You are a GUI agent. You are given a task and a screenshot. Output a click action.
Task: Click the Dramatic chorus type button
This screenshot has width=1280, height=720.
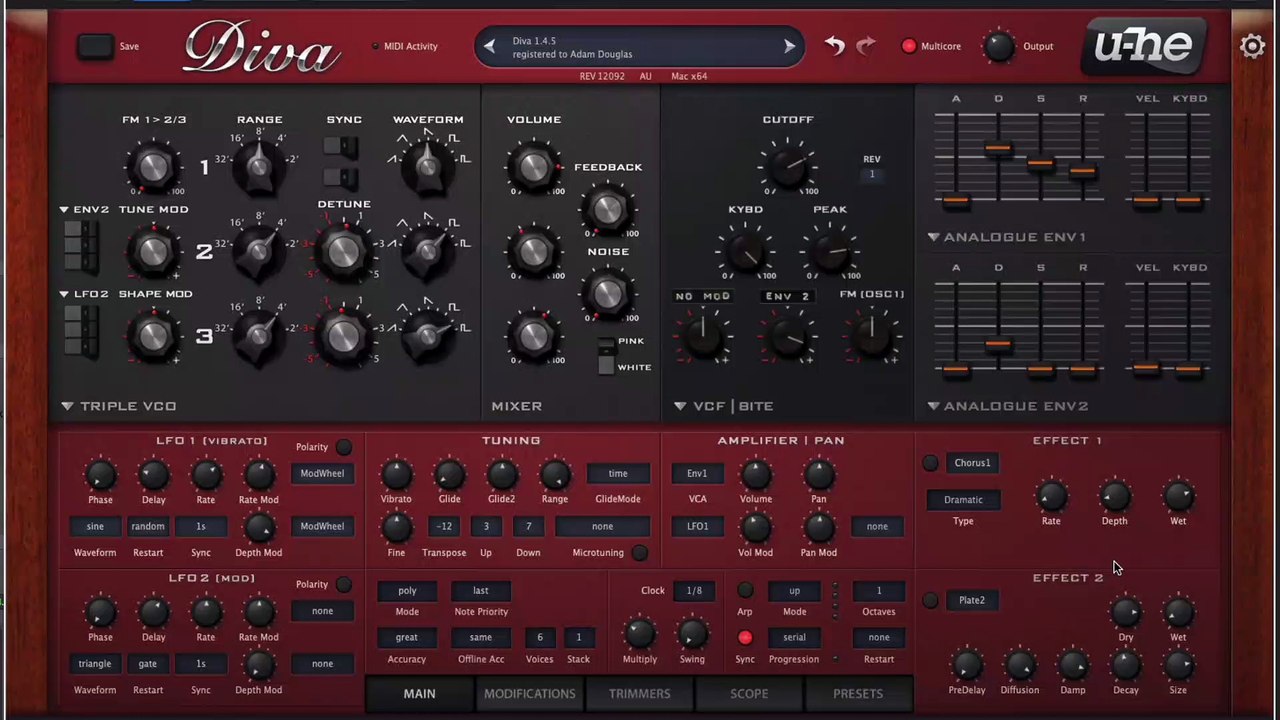pos(963,499)
